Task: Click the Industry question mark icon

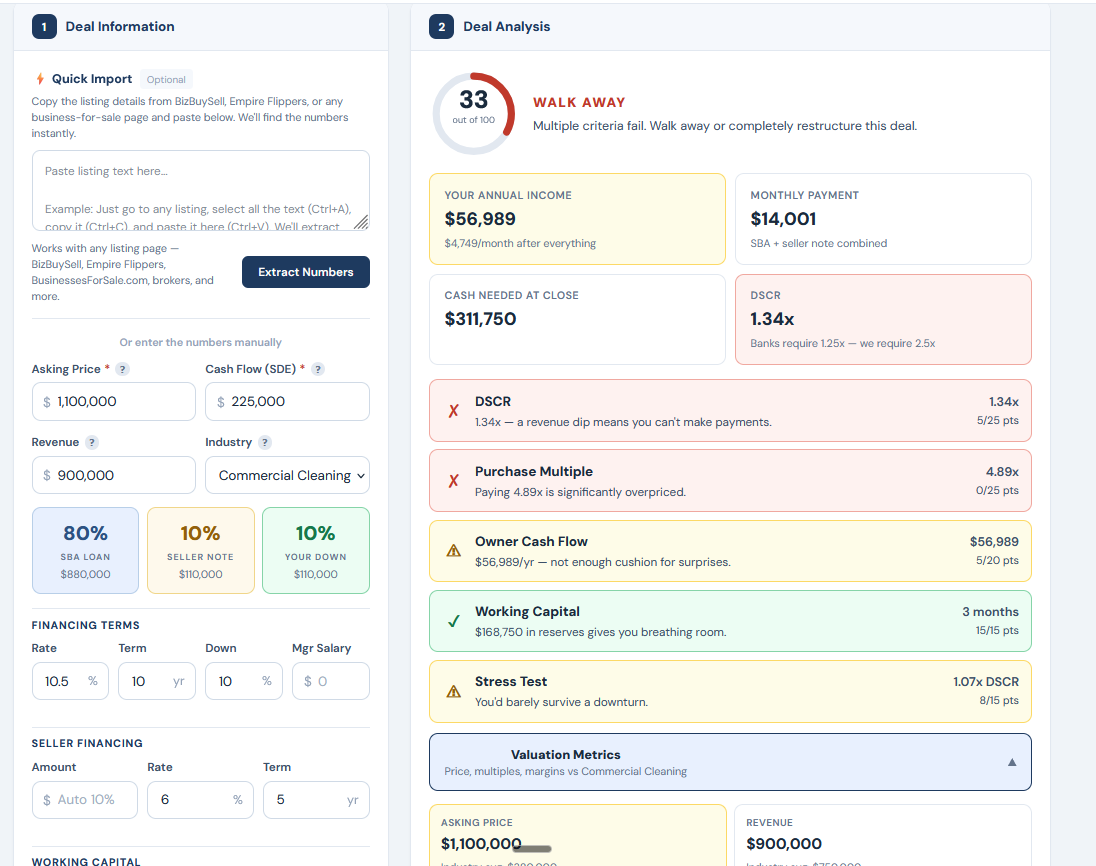Action: pyautogui.click(x=267, y=442)
